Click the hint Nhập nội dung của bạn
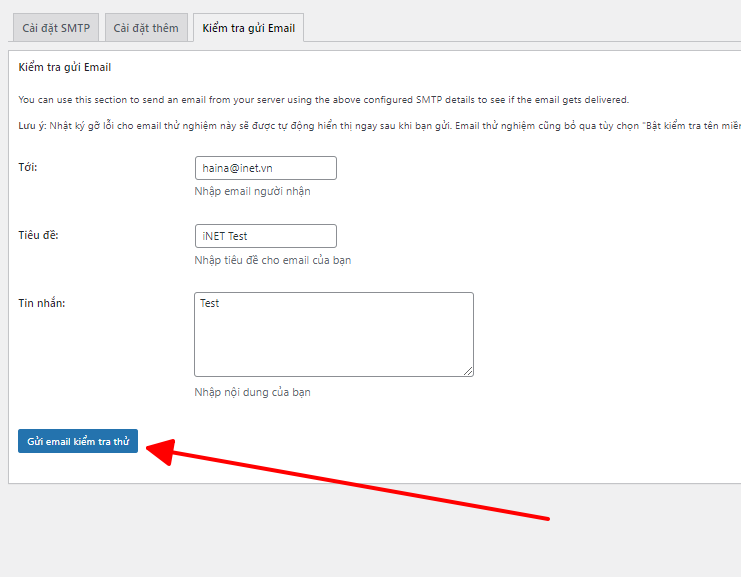The height and width of the screenshot is (577, 741). [x=252, y=392]
